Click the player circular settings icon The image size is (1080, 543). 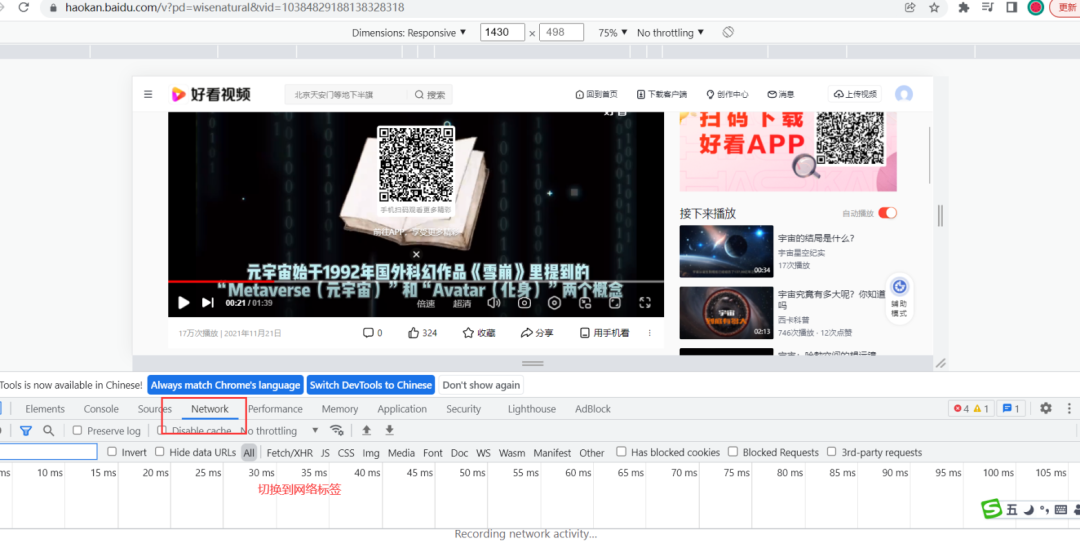tap(554, 303)
